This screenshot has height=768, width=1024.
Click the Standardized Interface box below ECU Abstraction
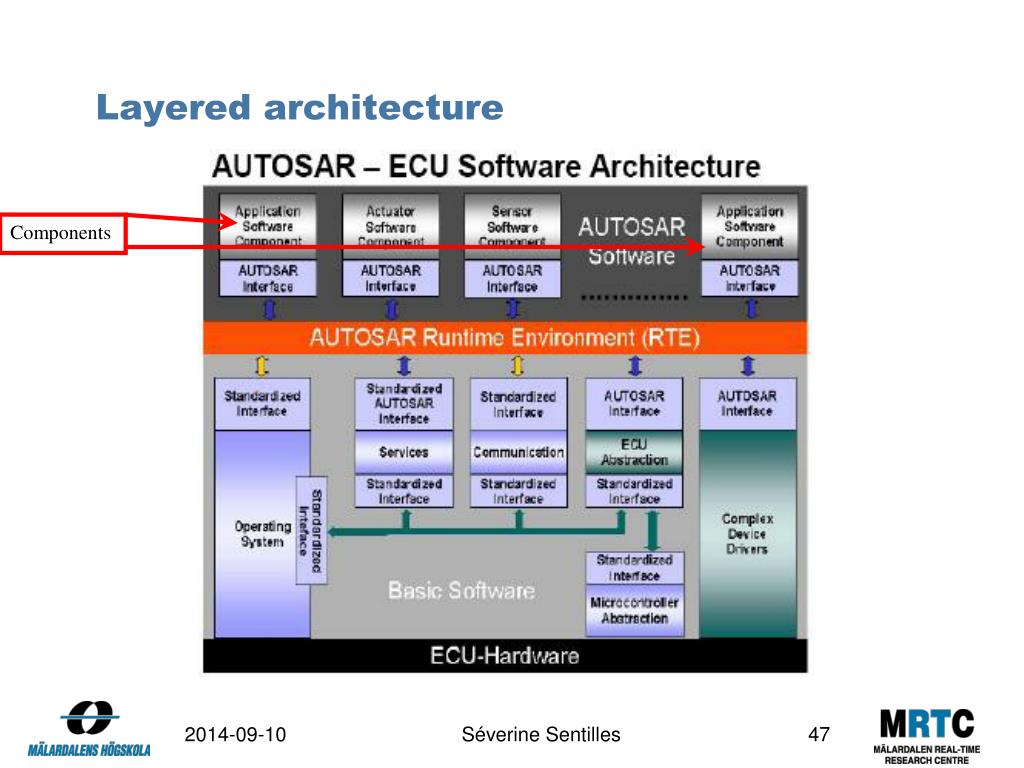[x=634, y=491]
